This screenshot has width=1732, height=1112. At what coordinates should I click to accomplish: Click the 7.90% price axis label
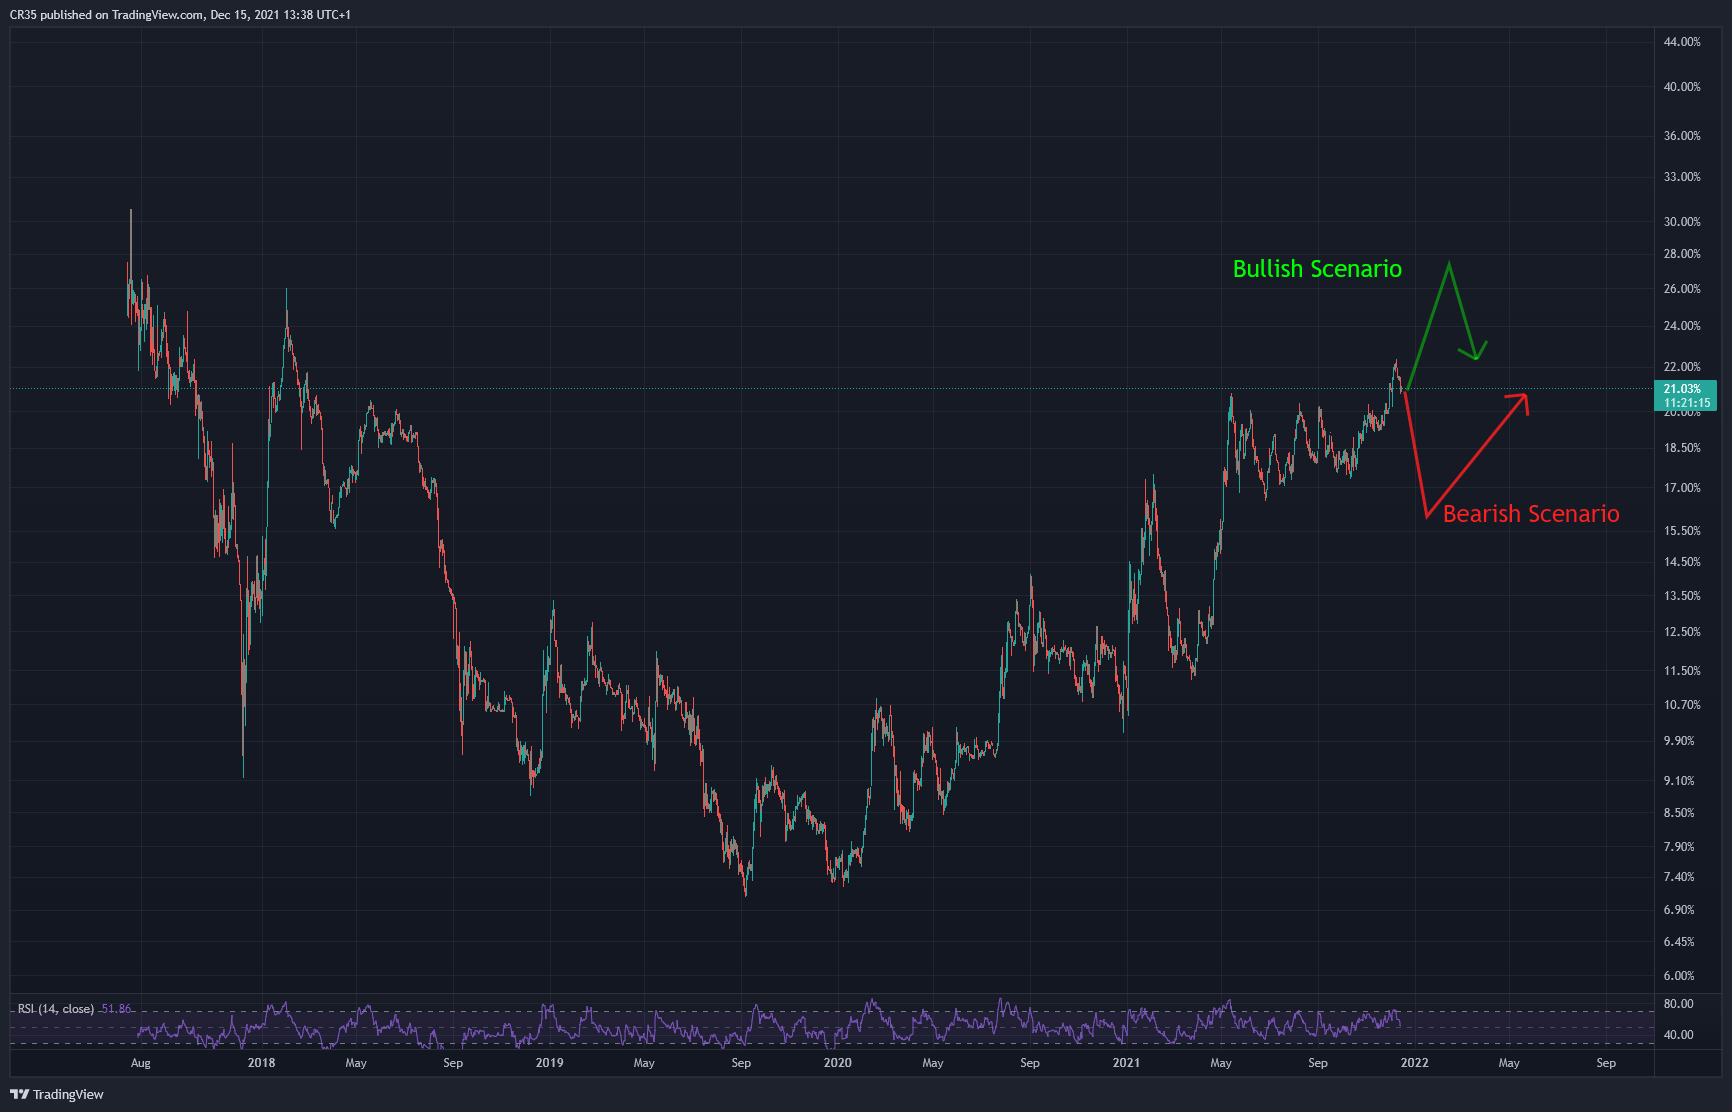point(1679,847)
